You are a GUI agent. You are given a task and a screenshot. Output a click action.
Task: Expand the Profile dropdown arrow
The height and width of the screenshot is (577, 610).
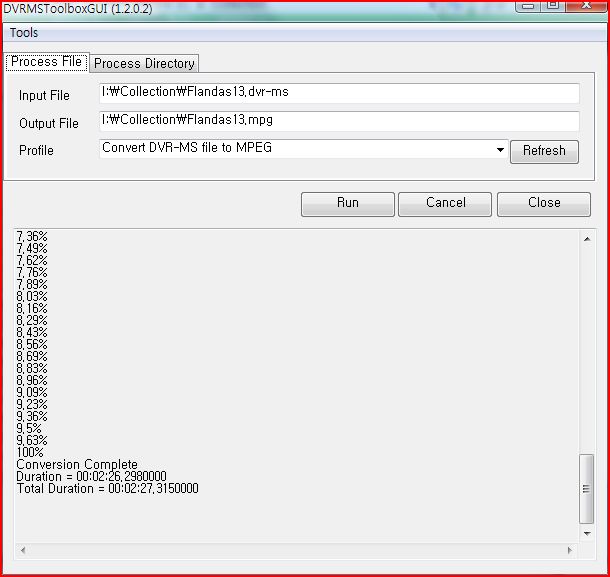coord(500,150)
